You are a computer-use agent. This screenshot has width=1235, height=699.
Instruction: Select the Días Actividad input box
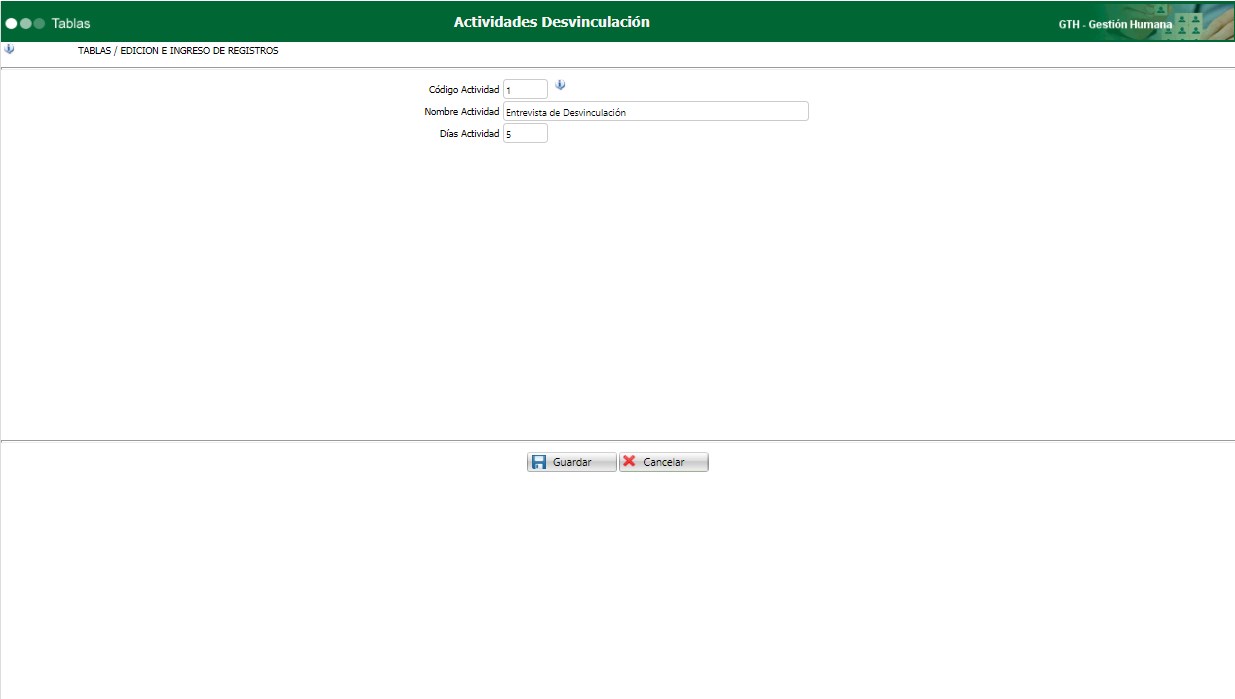(x=525, y=133)
